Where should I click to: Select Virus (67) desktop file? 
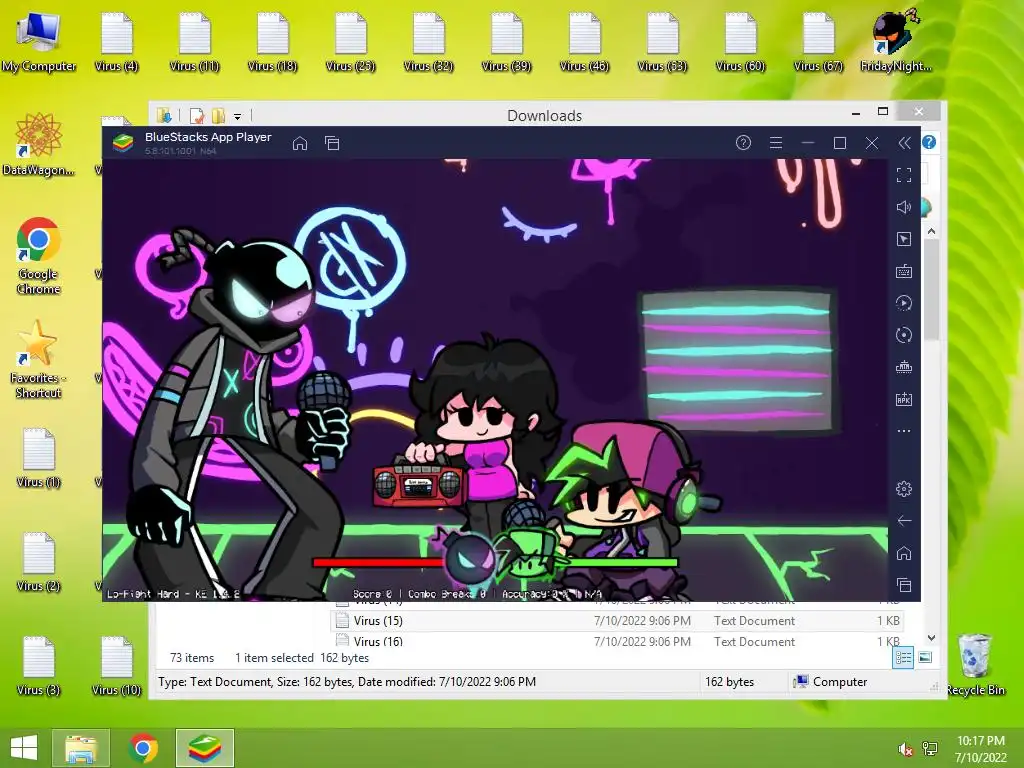[818, 40]
